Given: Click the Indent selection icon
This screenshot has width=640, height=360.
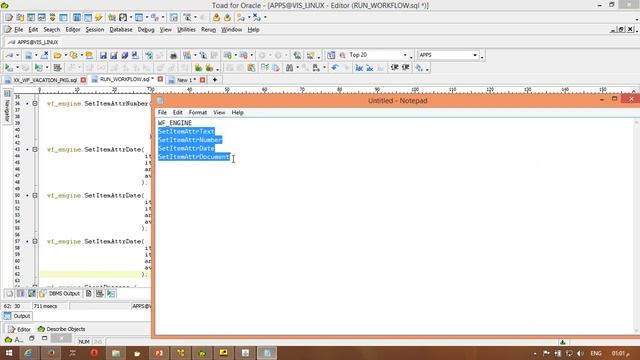Looking at the screenshot, I should tap(394, 68).
